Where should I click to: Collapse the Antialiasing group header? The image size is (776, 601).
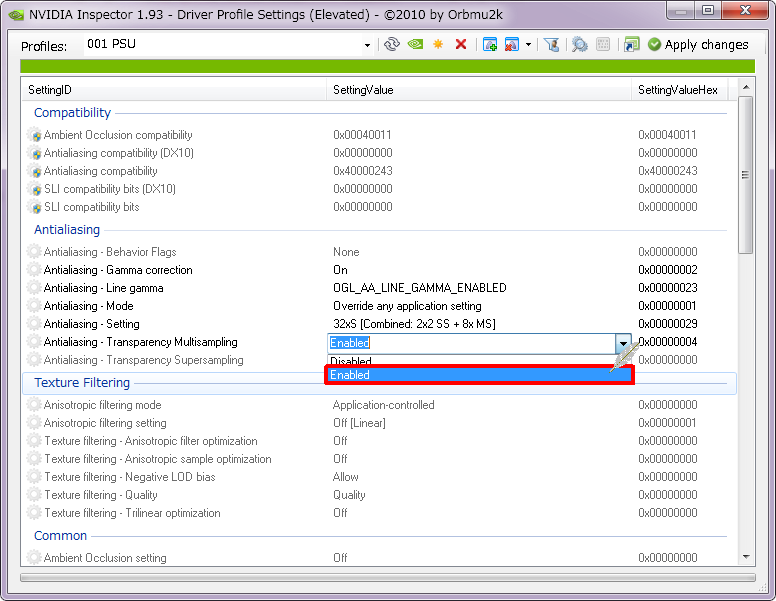point(67,230)
